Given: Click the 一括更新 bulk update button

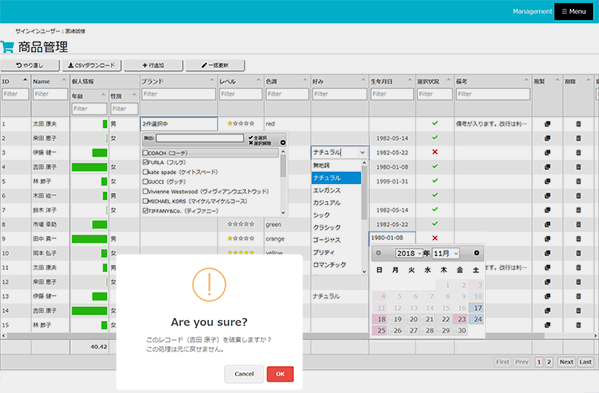Looking at the screenshot, I should (215, 65).
